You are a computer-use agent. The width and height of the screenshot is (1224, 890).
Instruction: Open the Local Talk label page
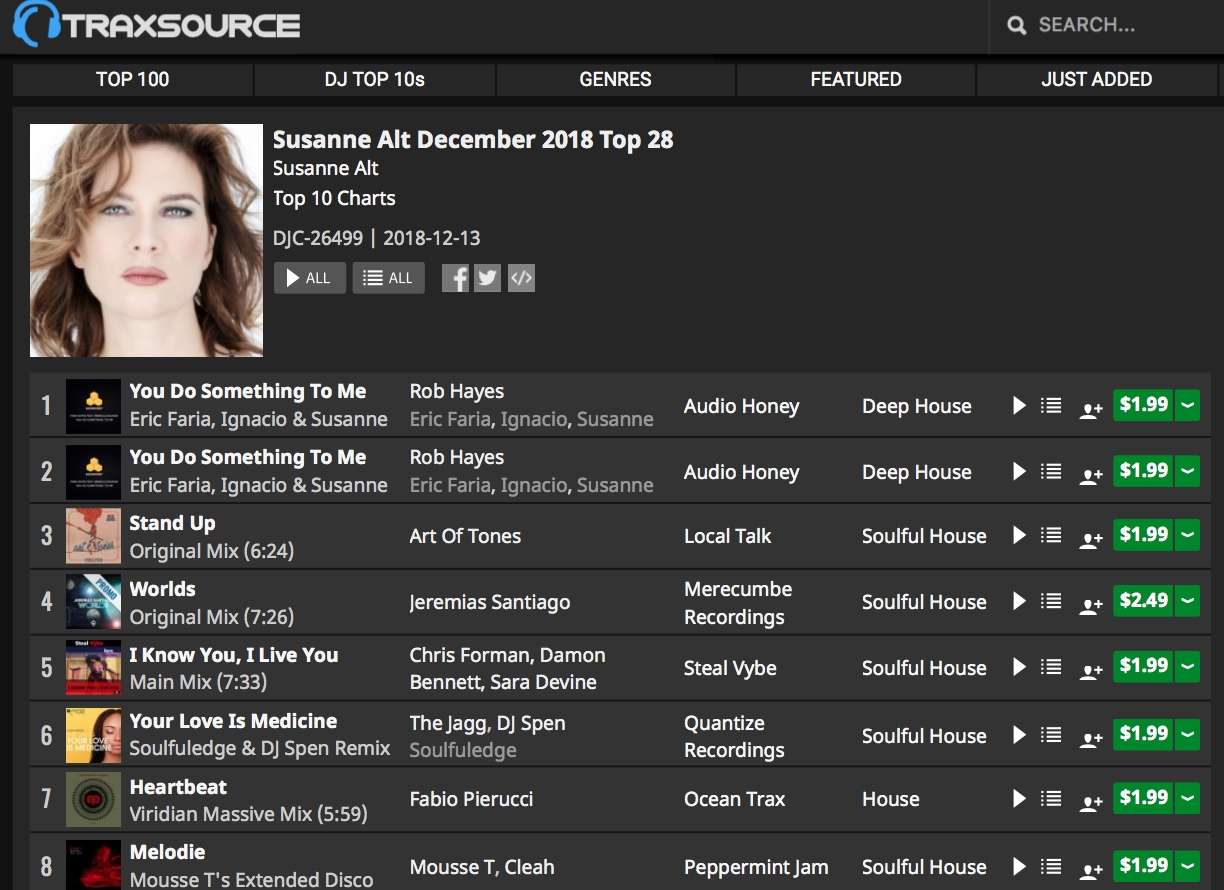pyautogui.click(x=727, y=536)
